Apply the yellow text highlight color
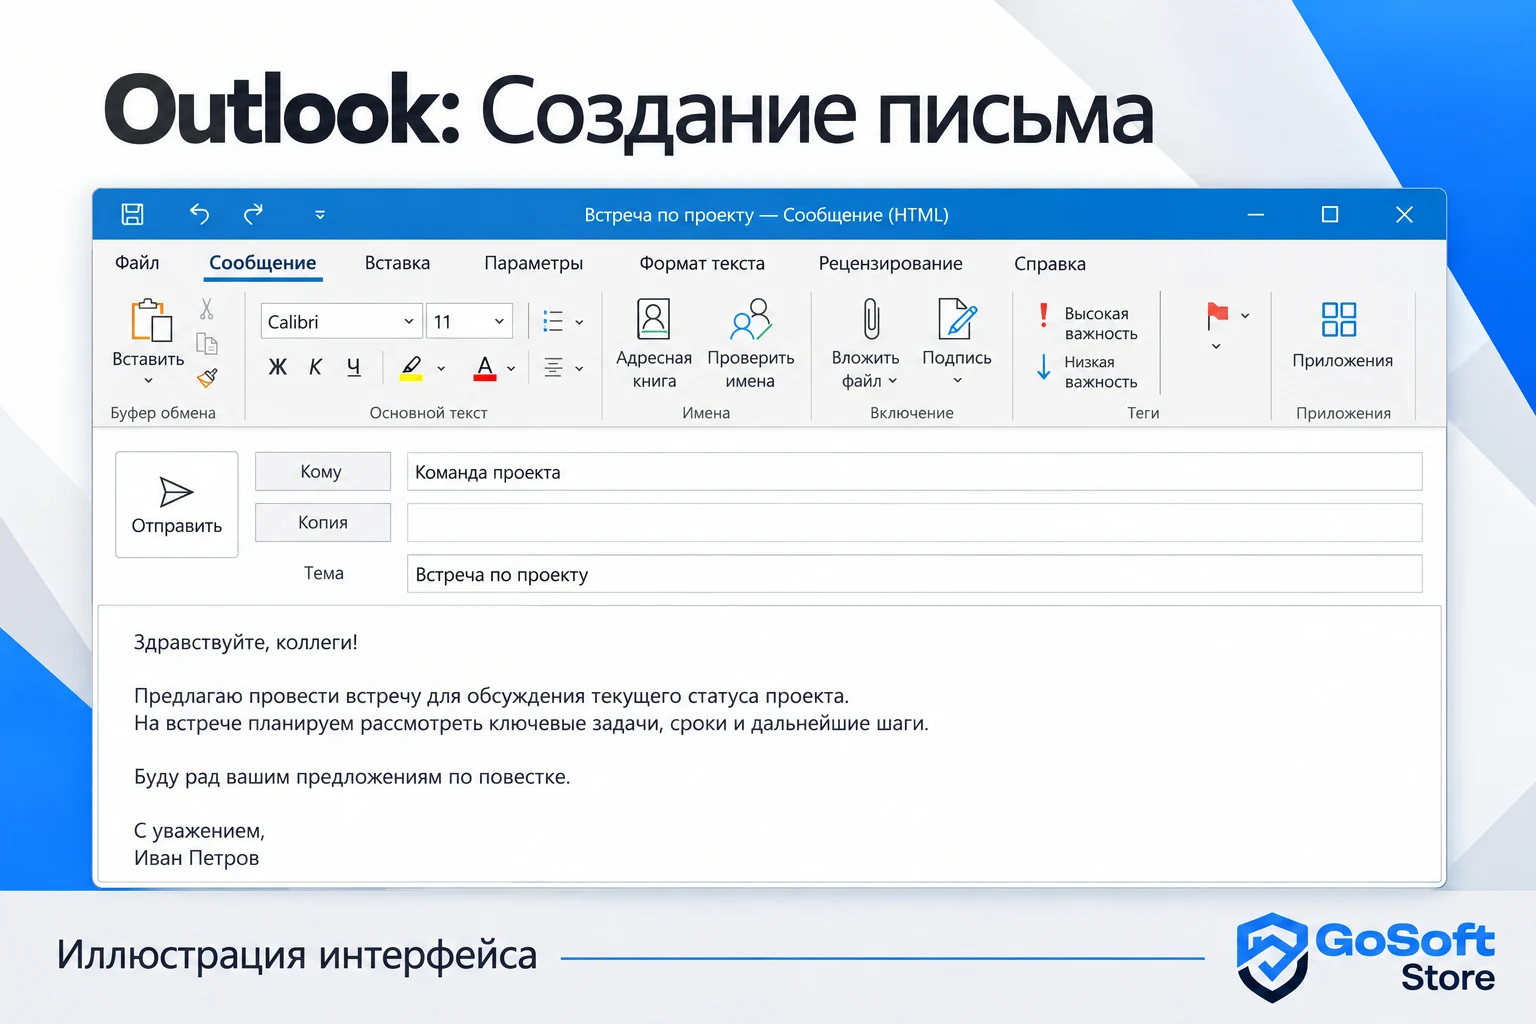 [411, 368]
